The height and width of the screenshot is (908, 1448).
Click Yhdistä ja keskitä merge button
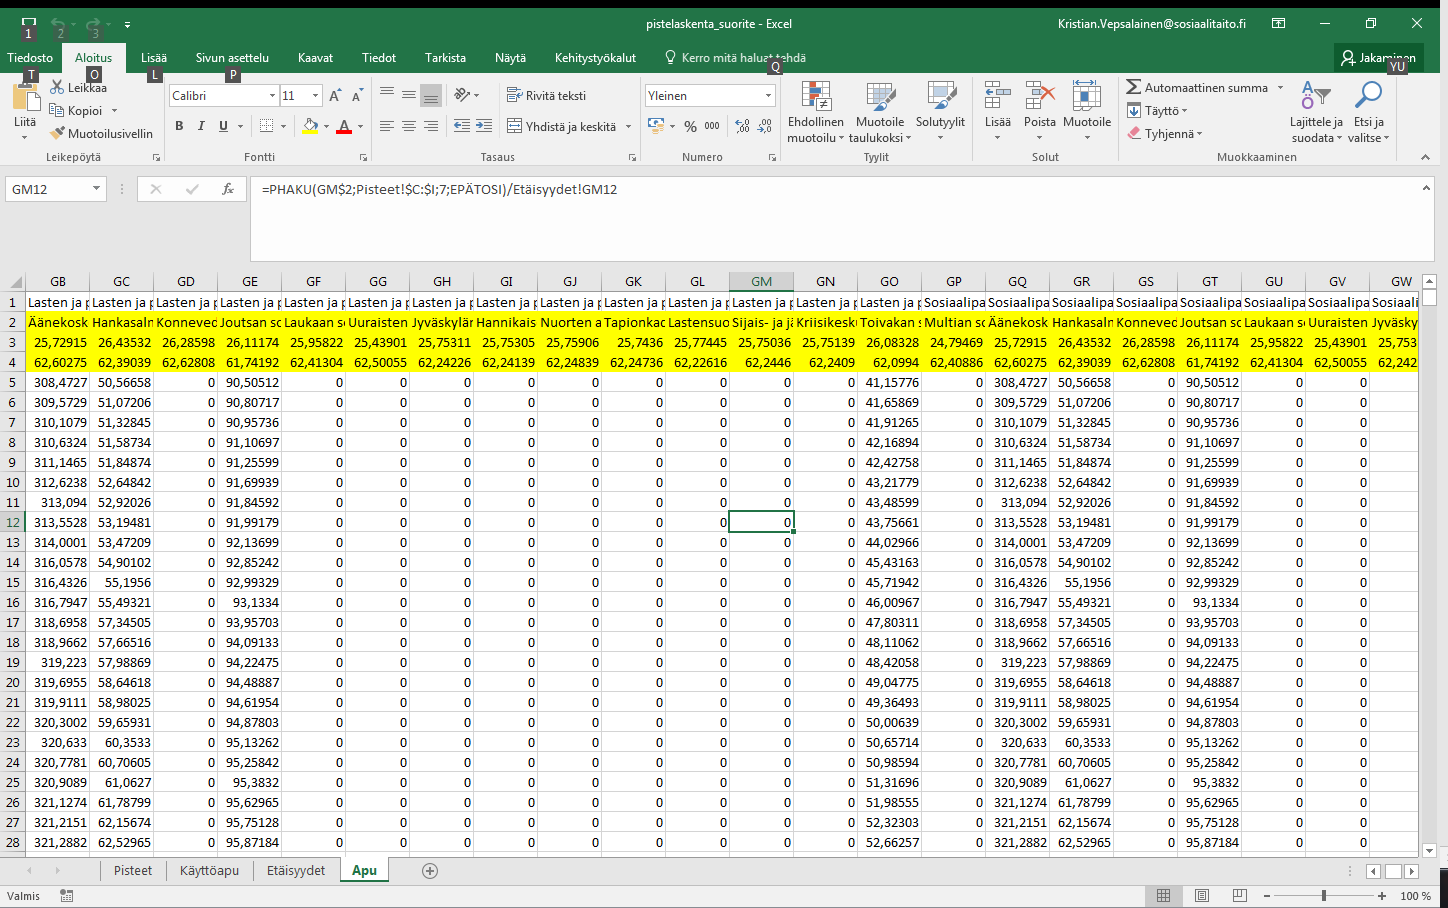point(561,126)
